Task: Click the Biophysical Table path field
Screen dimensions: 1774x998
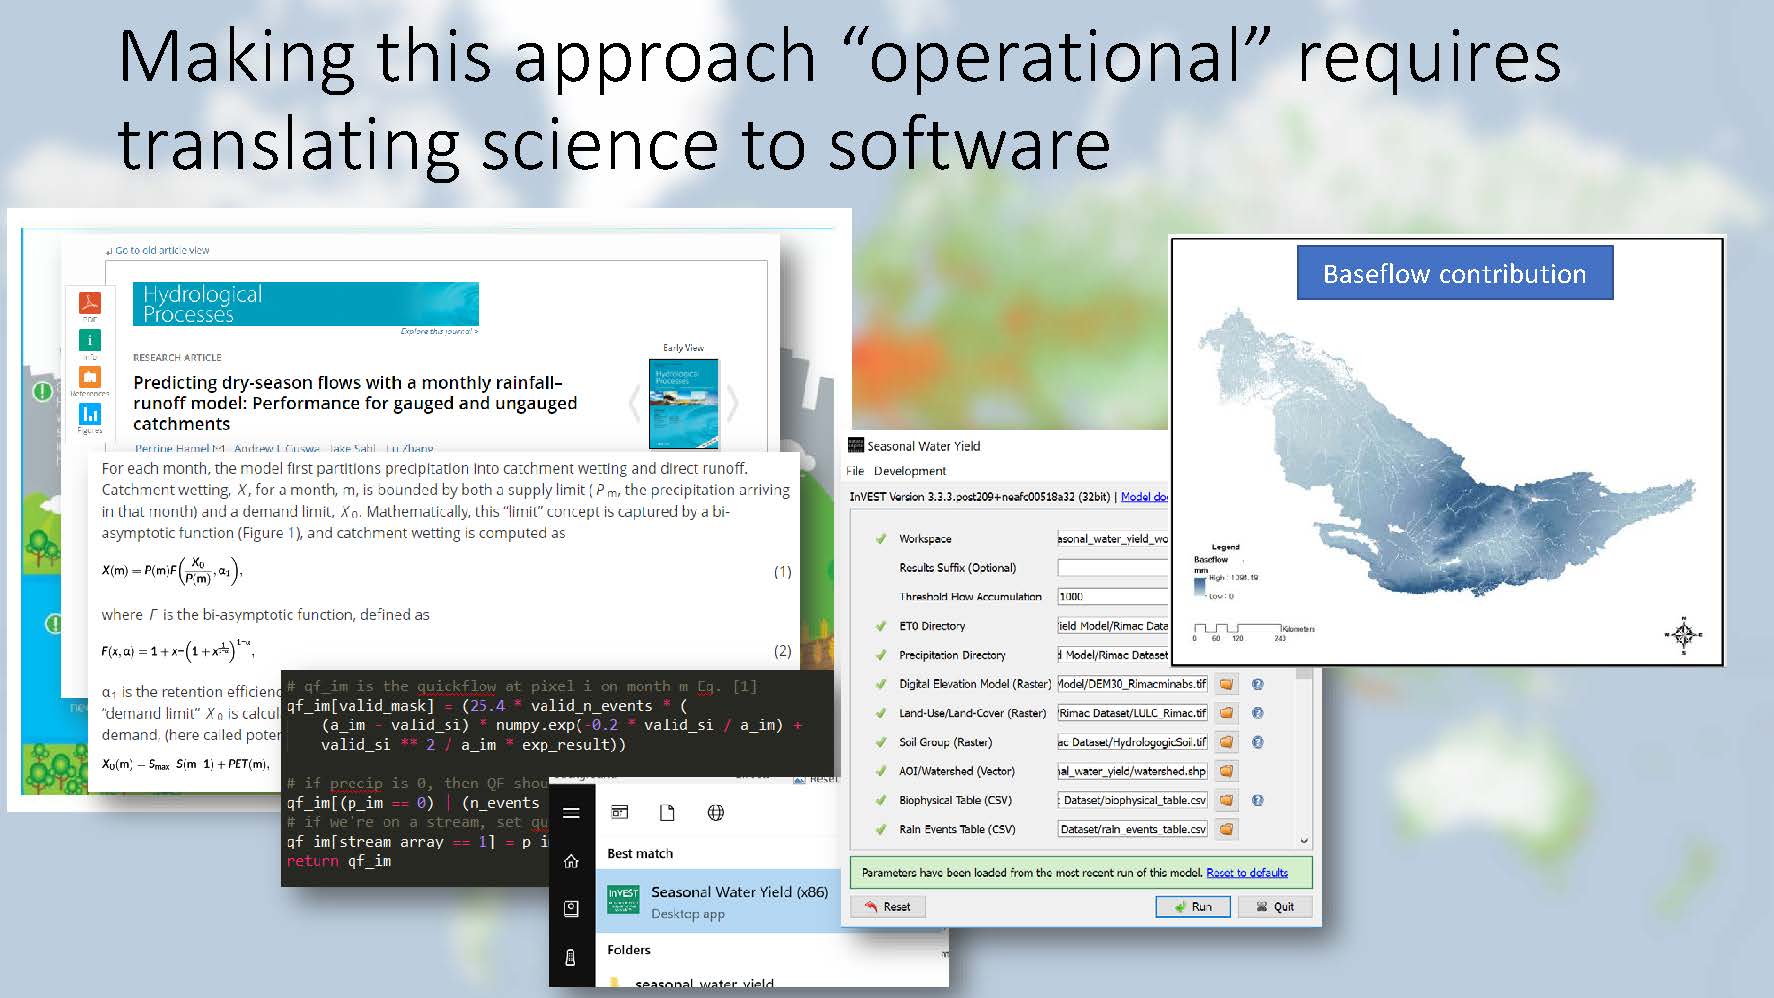Action: (1133, 800)
